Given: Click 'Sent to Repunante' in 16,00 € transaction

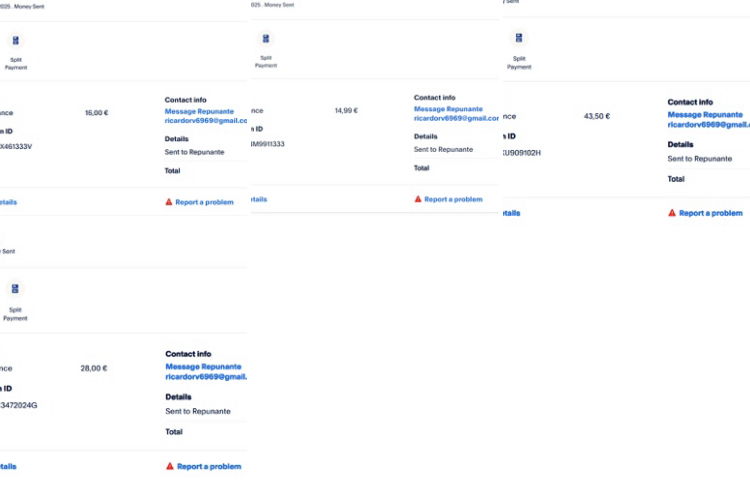Looking at the screenshot, I should tap(194, 152).
